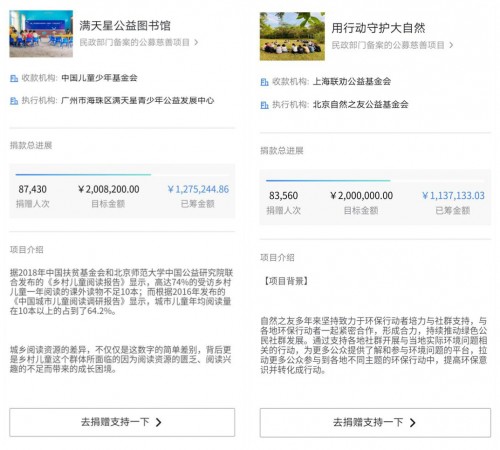Viewport: 500px width, 450px height.
Task: Click the 执行机构 building icon for 广州市海珠区满天星
Action: [14, 101]
